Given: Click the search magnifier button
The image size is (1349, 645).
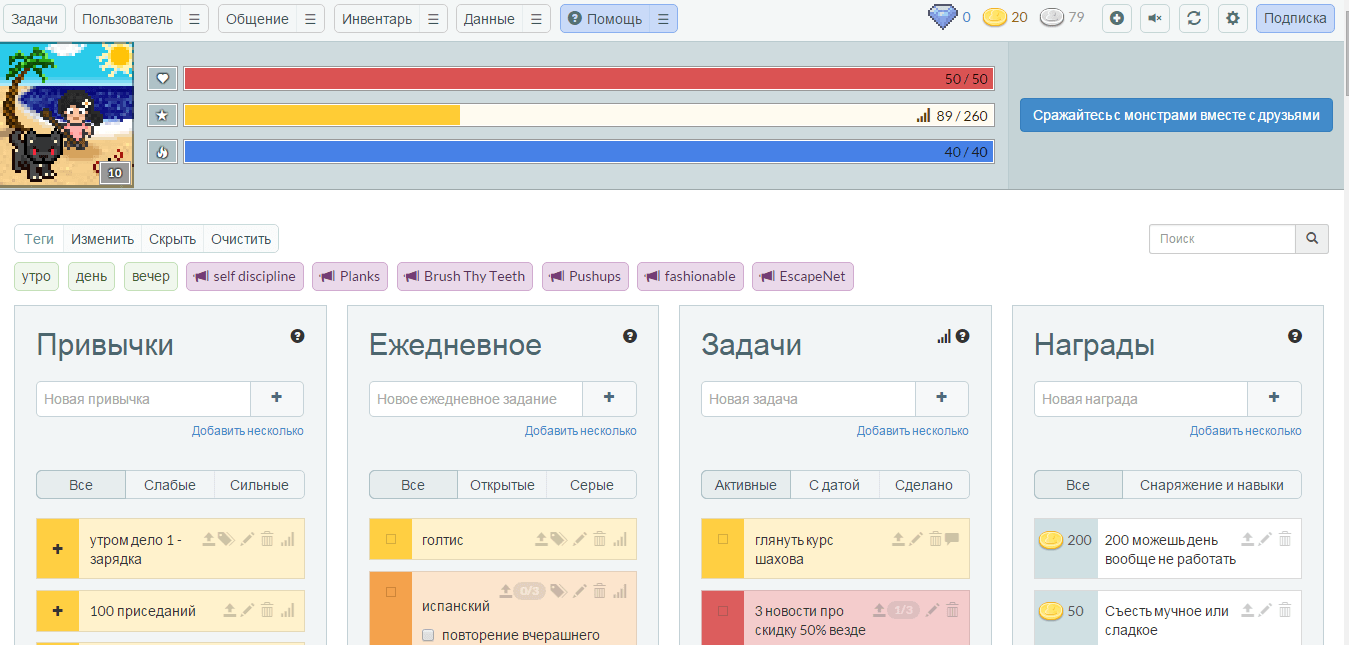Looking at the screenshot, I should pos(1312,239).
